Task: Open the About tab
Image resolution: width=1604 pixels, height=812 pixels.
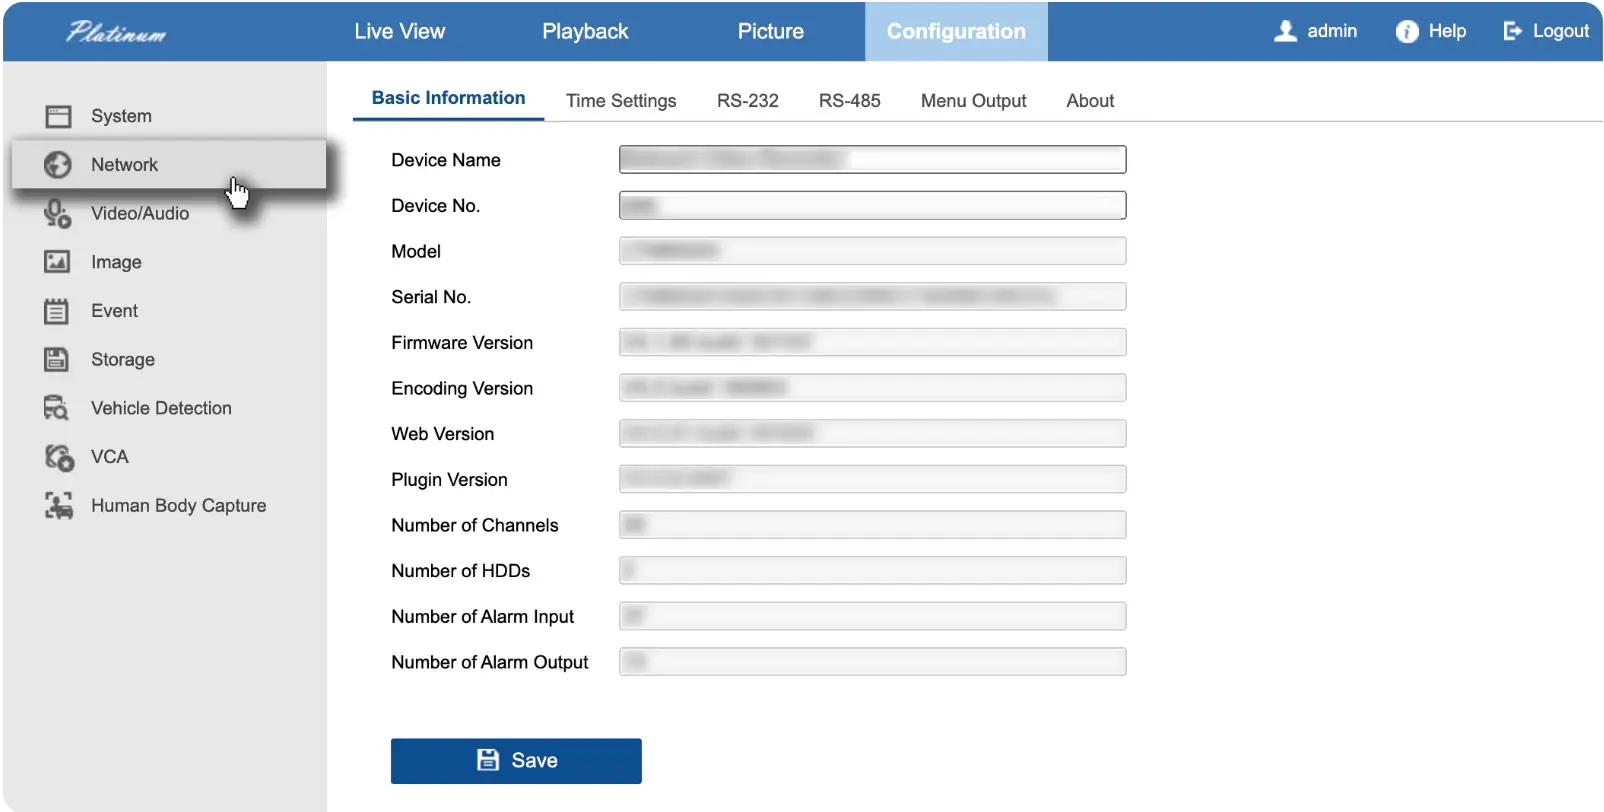Action: point(1090,101)
